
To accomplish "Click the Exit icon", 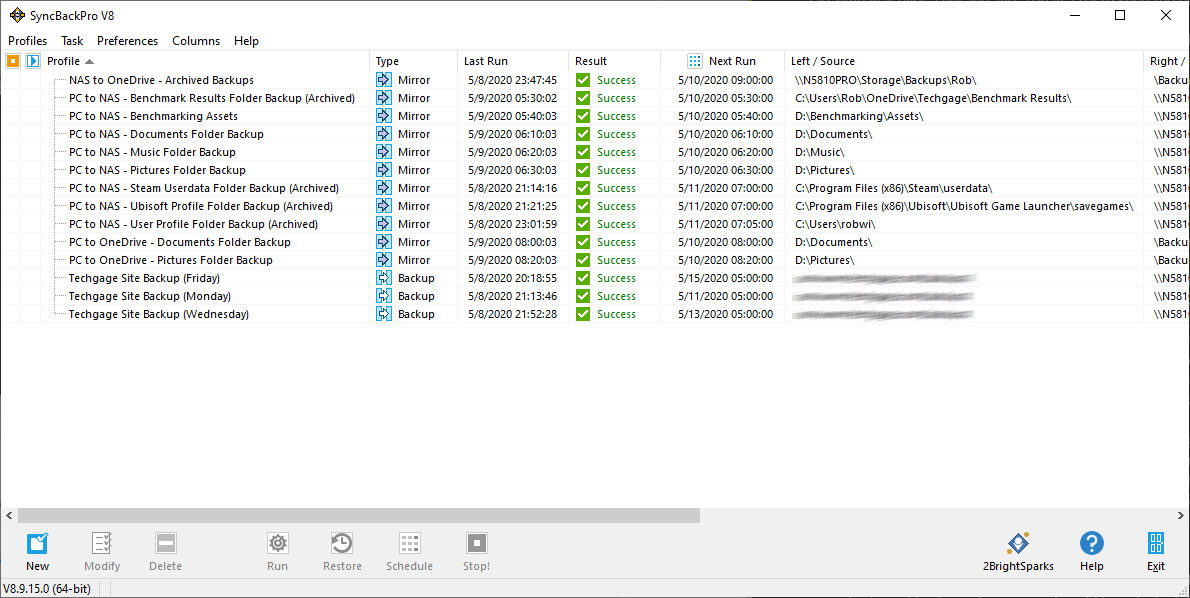I will 1156,544.
